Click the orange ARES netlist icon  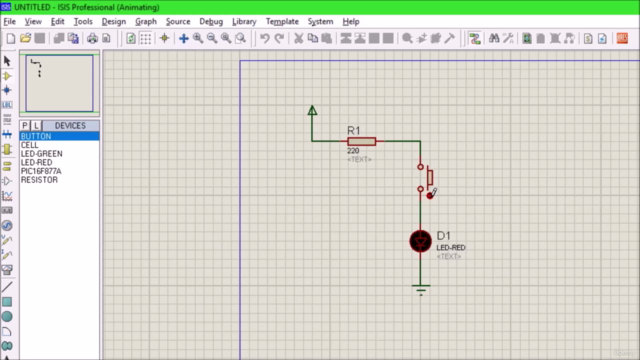click(x=622, y=38)
